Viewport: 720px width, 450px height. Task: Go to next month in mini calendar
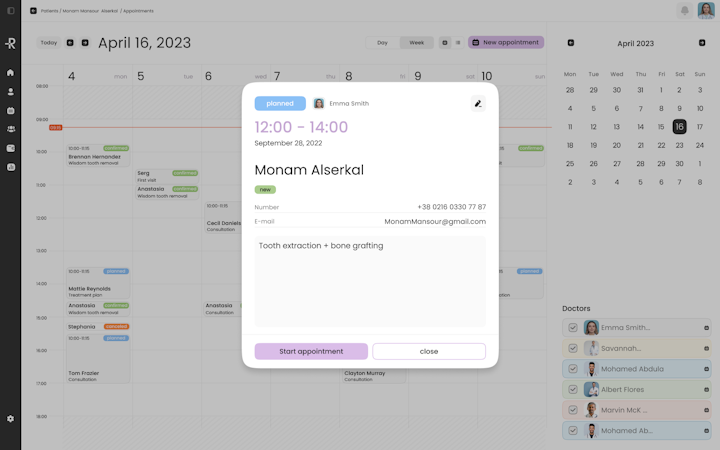(702, 43)
